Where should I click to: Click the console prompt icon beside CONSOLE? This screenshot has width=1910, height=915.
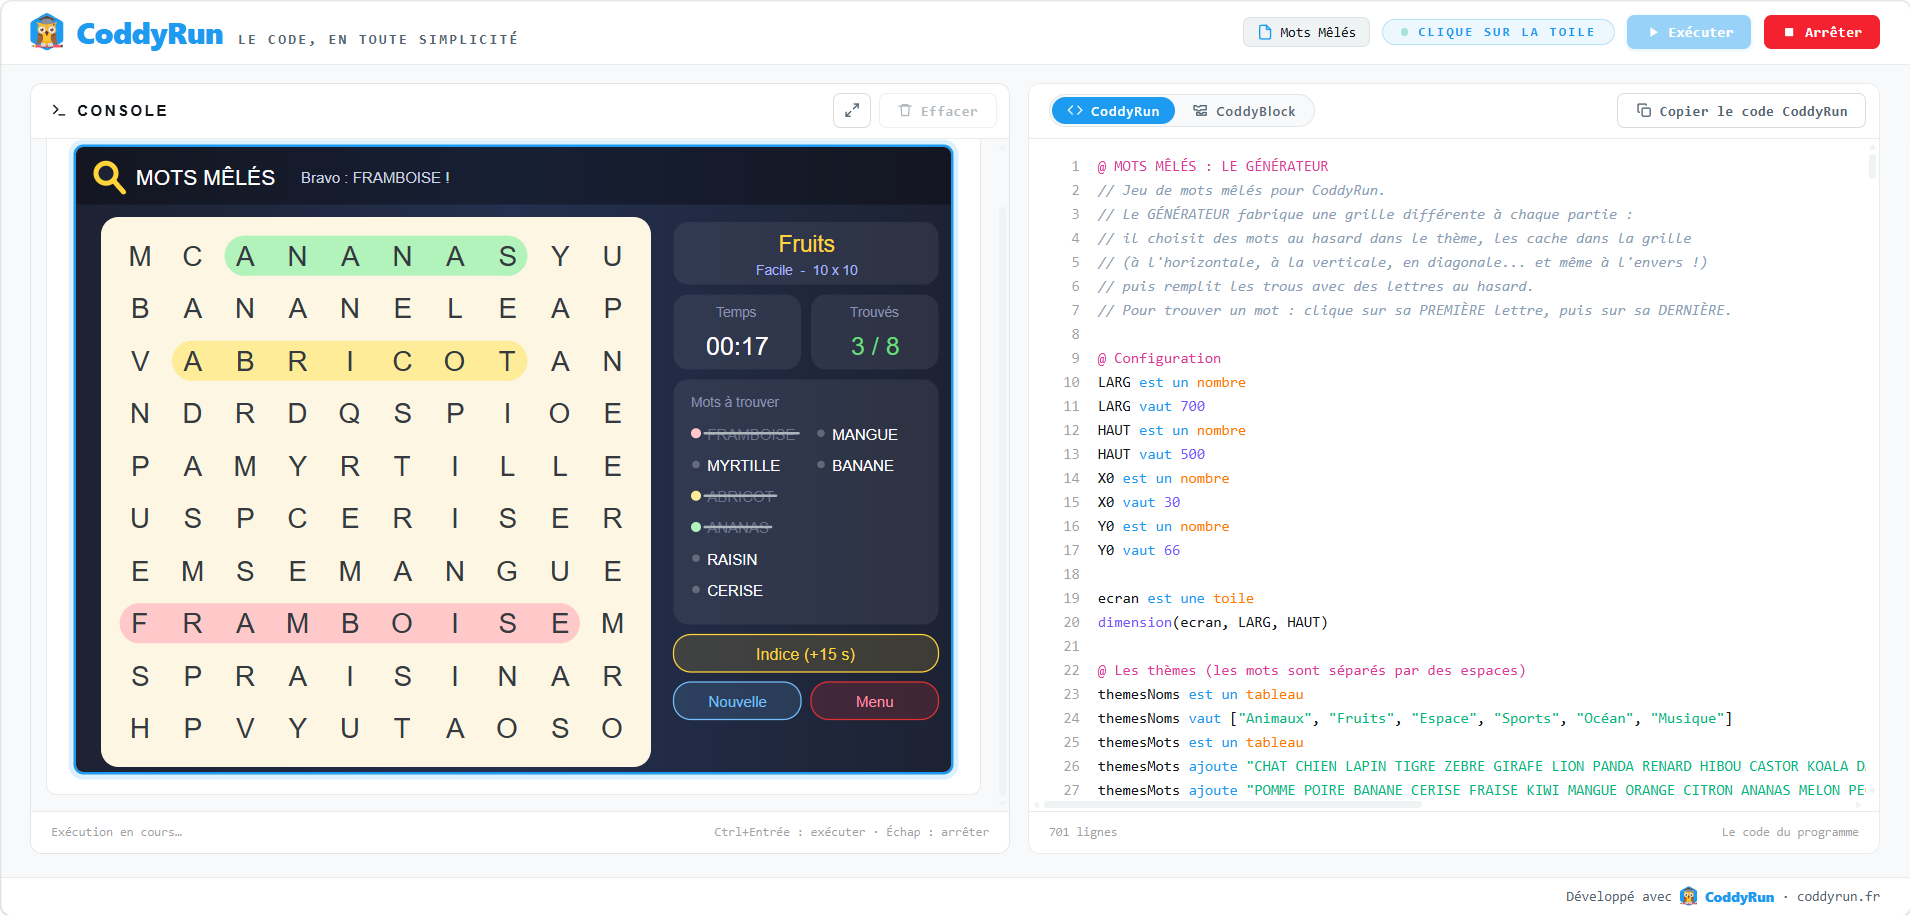59,111
